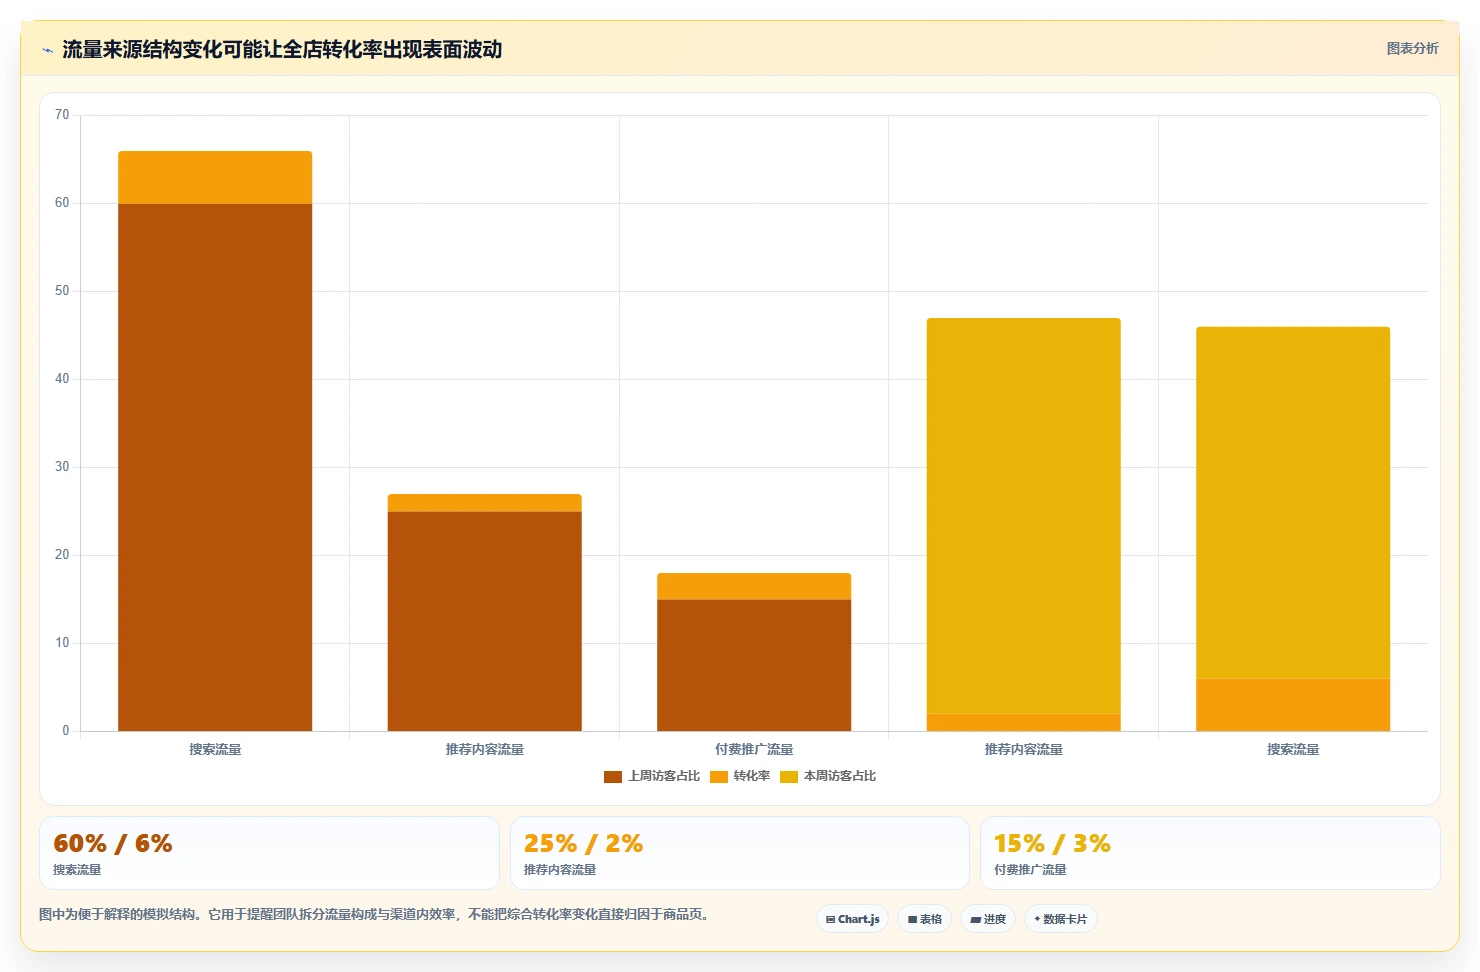Click the y-axis value 50
The height and width of the screenshot is (972, 1480).
click(x=62, y=291)
